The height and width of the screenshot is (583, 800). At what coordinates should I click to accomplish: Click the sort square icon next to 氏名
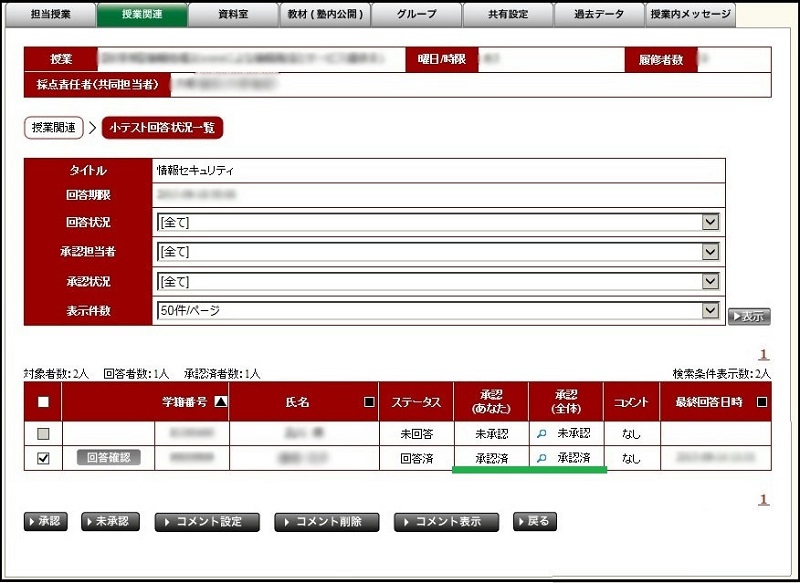pyautogui.click(x=369, y=402)
